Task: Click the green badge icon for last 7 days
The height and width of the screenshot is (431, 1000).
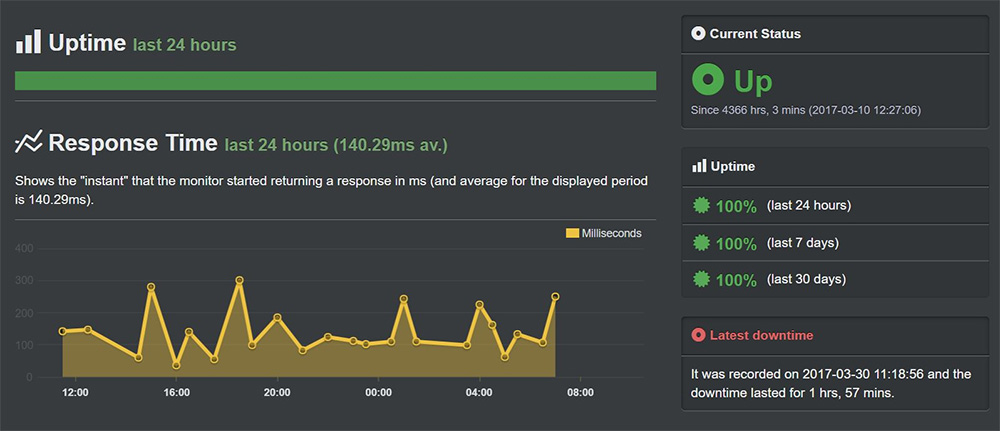Action: pyautogui.click(x=702, y=243)
